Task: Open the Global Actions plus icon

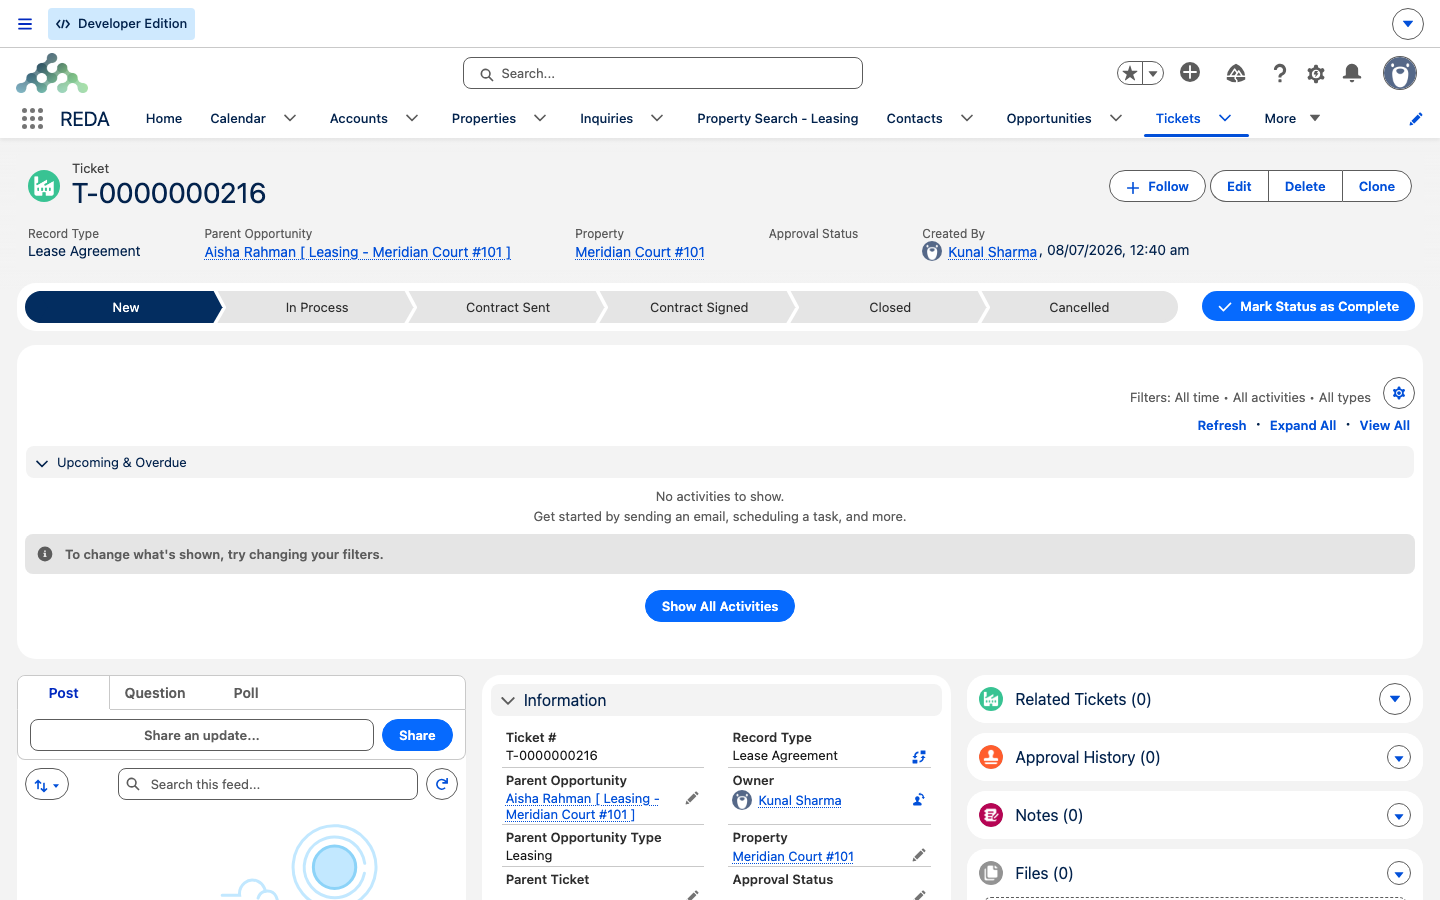Action: click(1190, 72)
